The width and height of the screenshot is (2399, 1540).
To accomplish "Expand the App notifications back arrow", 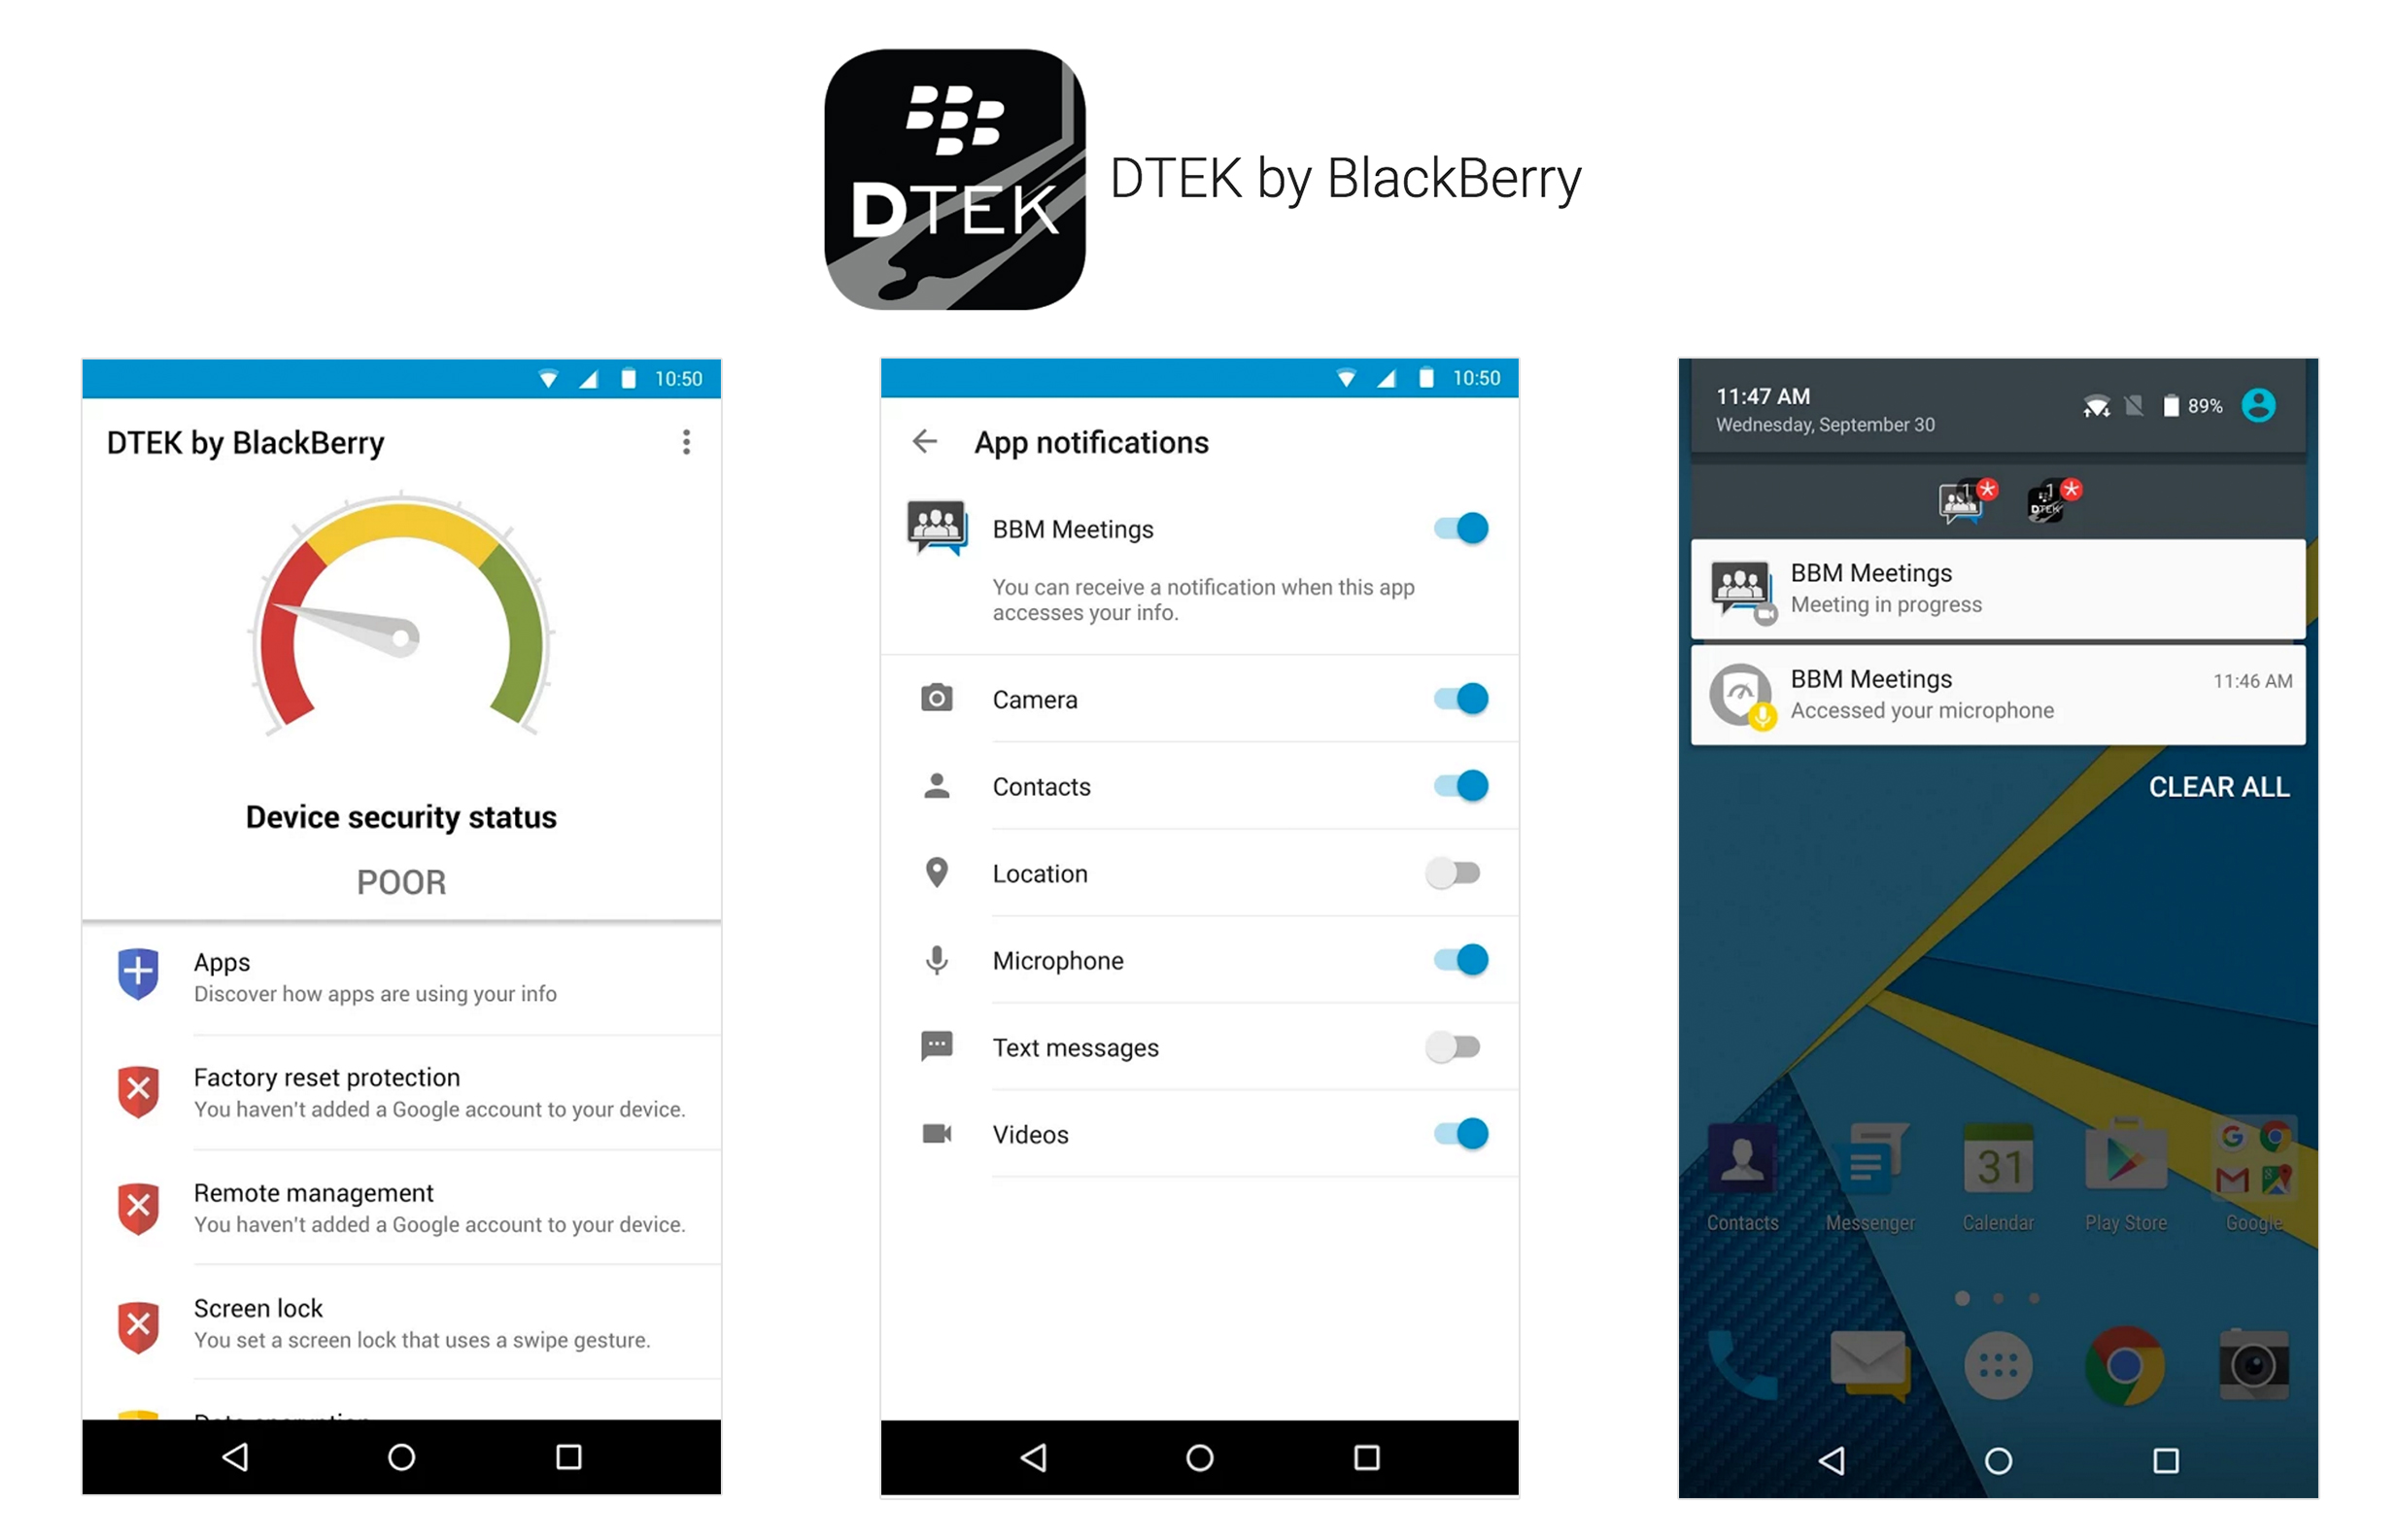I will (923, 440).
